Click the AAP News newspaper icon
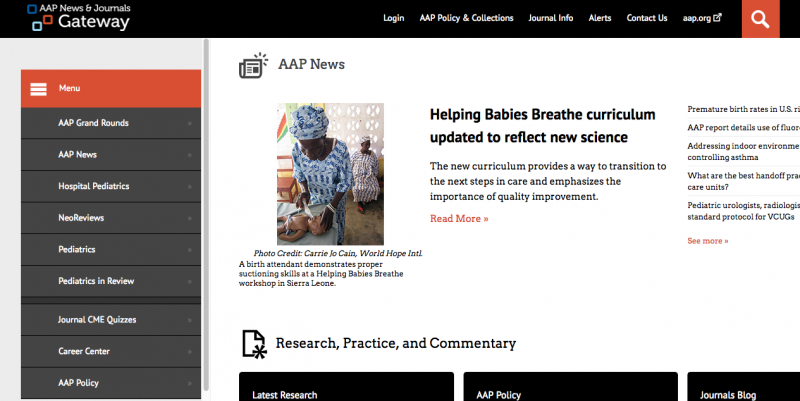The height and width of the screenshot is (401, 800). click(254, 65)
